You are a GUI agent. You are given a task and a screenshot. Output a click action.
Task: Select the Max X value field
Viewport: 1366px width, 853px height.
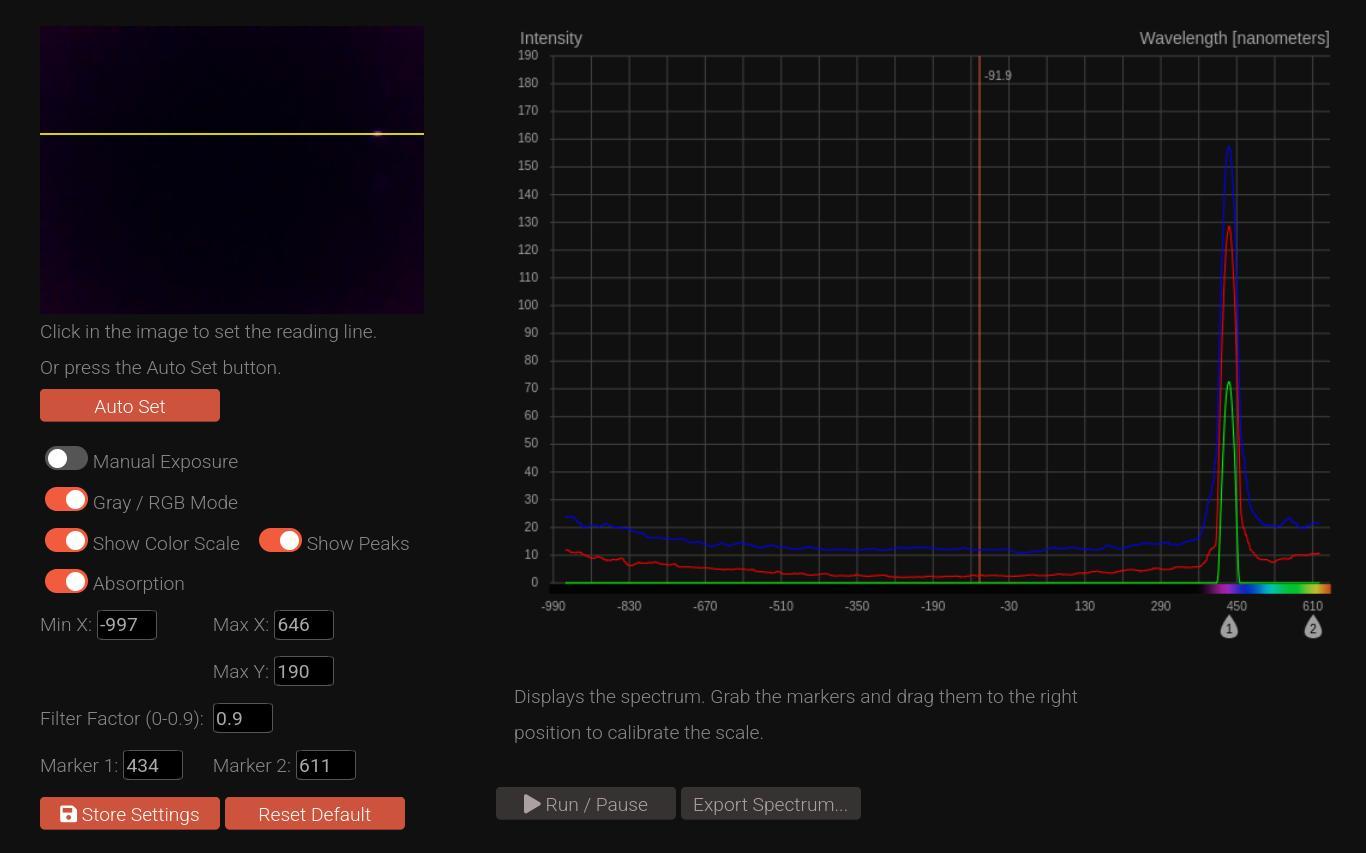pos(304,625)
